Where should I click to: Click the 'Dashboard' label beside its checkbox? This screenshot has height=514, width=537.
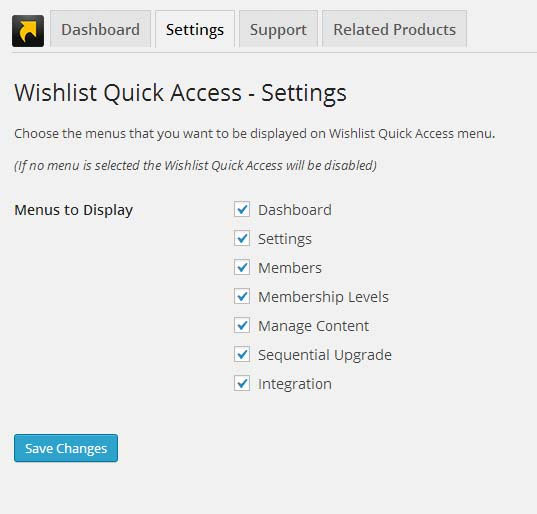(295, 210)
